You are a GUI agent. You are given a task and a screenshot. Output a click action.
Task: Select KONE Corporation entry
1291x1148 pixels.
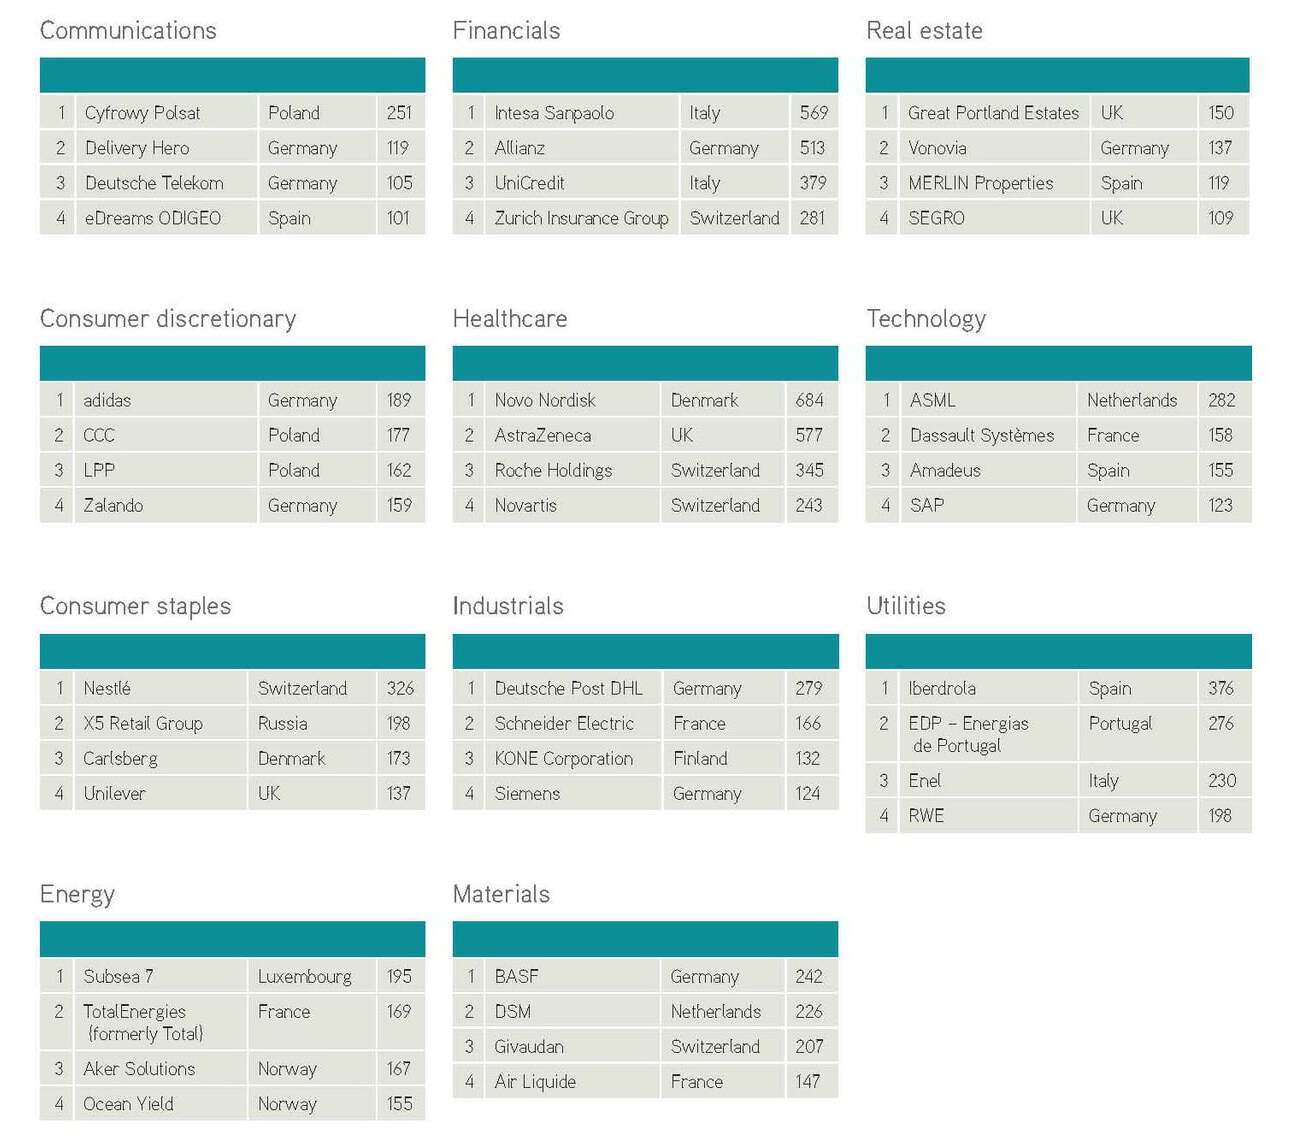[564, 758]
